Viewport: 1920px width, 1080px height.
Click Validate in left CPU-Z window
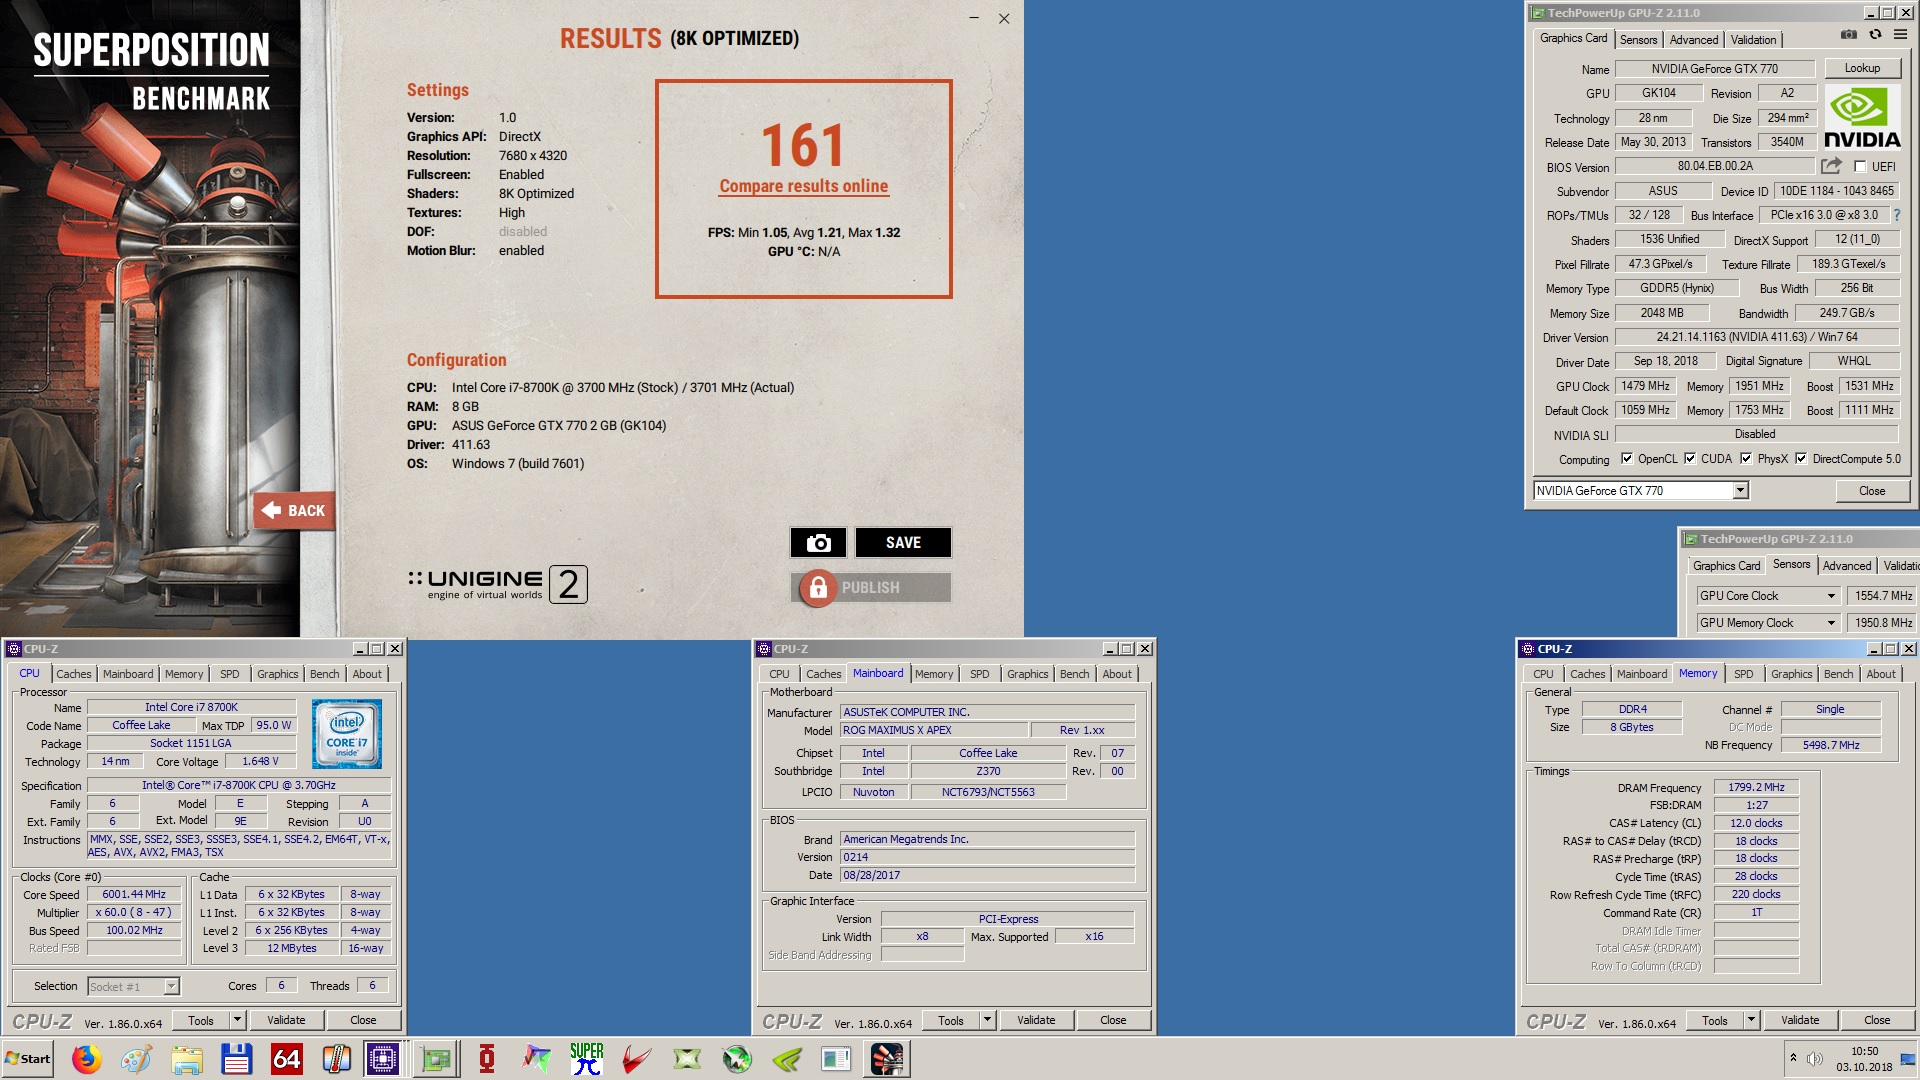click(286, 1020)
